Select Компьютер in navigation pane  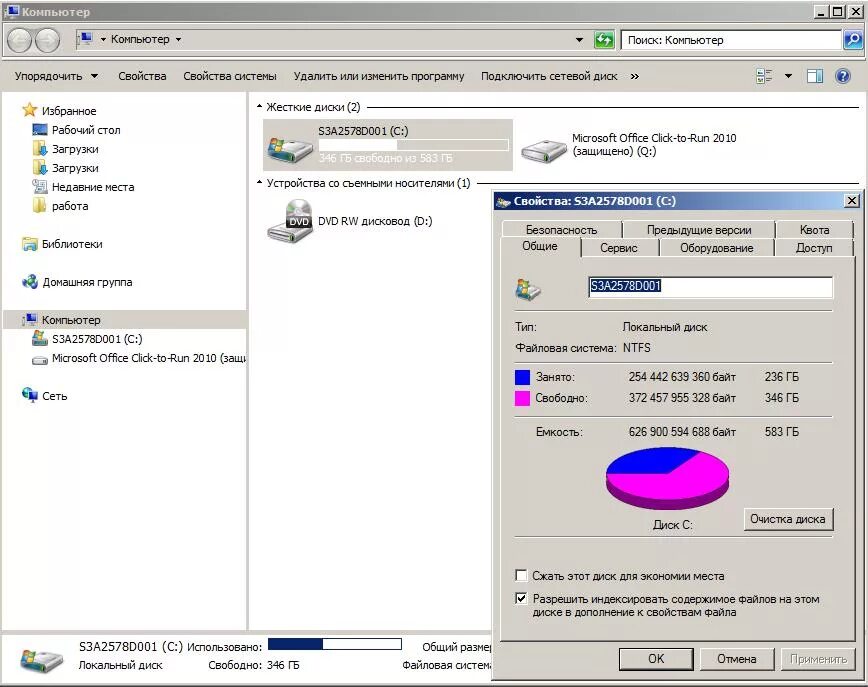coord(71,320)
